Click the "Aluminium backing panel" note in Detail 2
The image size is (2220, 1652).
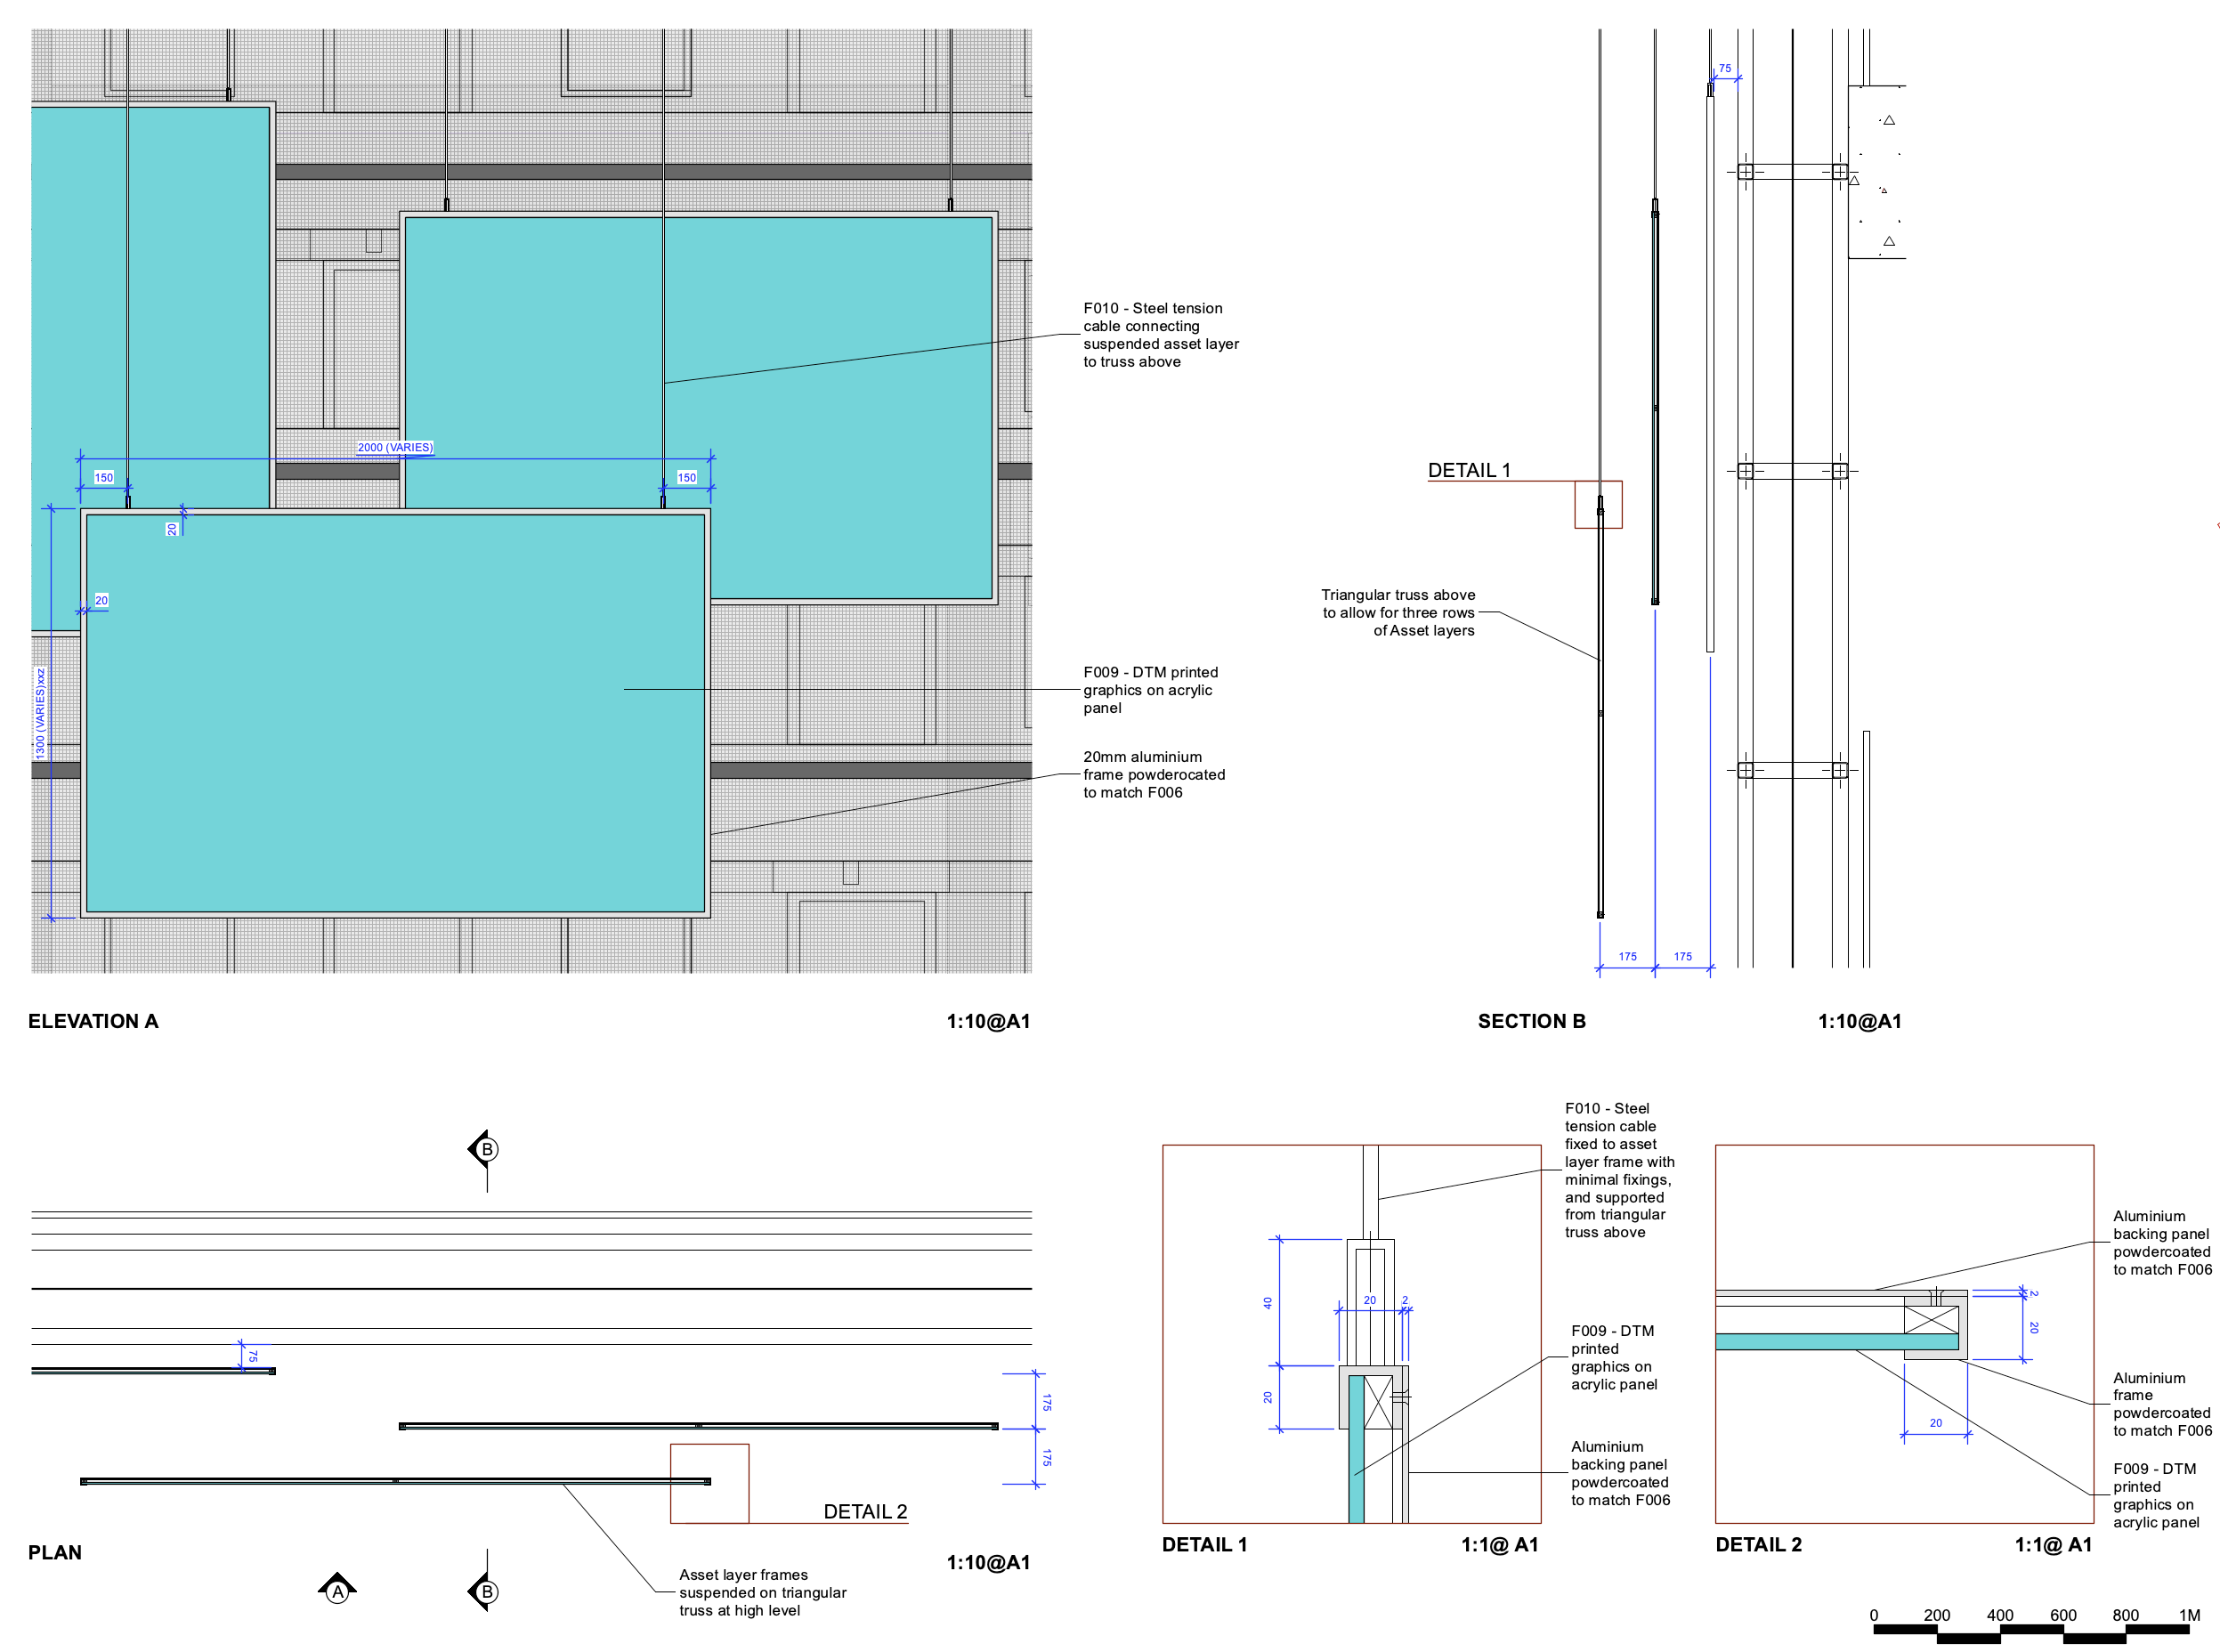pos(2161,1243)
